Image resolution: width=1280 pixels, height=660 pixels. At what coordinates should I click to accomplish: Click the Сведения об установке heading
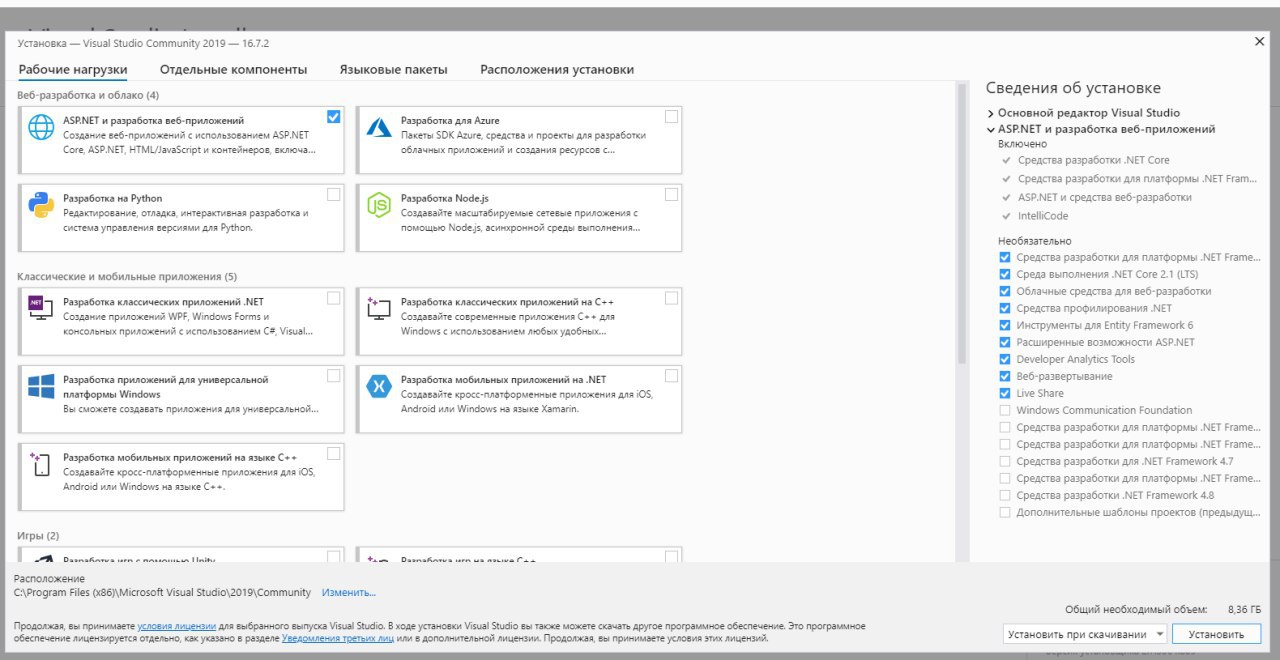click(x=1073, y=88)
